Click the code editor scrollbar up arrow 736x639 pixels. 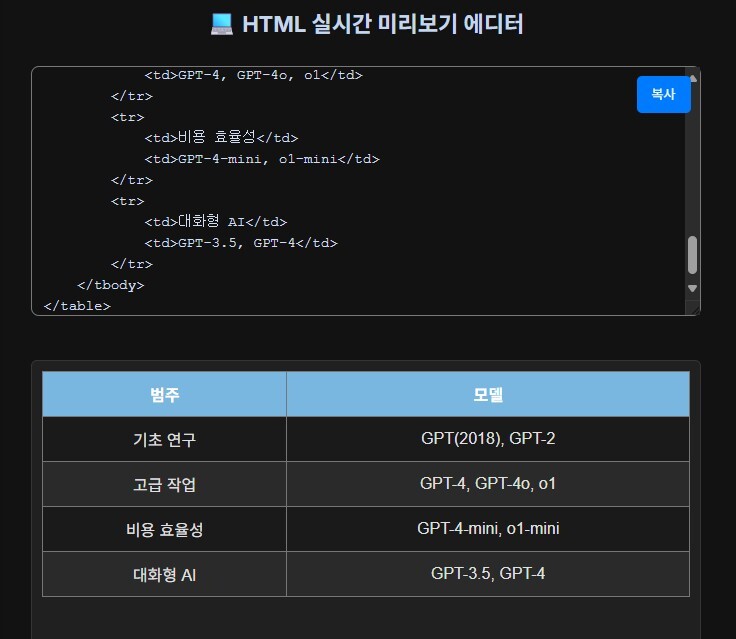tap(692, 79)
